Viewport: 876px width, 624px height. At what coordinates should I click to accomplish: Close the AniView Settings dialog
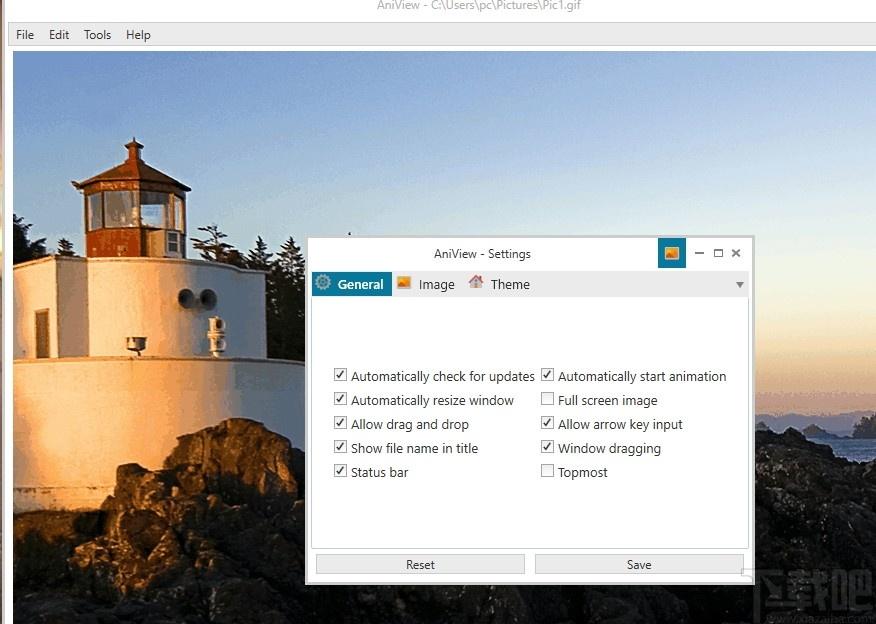736,253
